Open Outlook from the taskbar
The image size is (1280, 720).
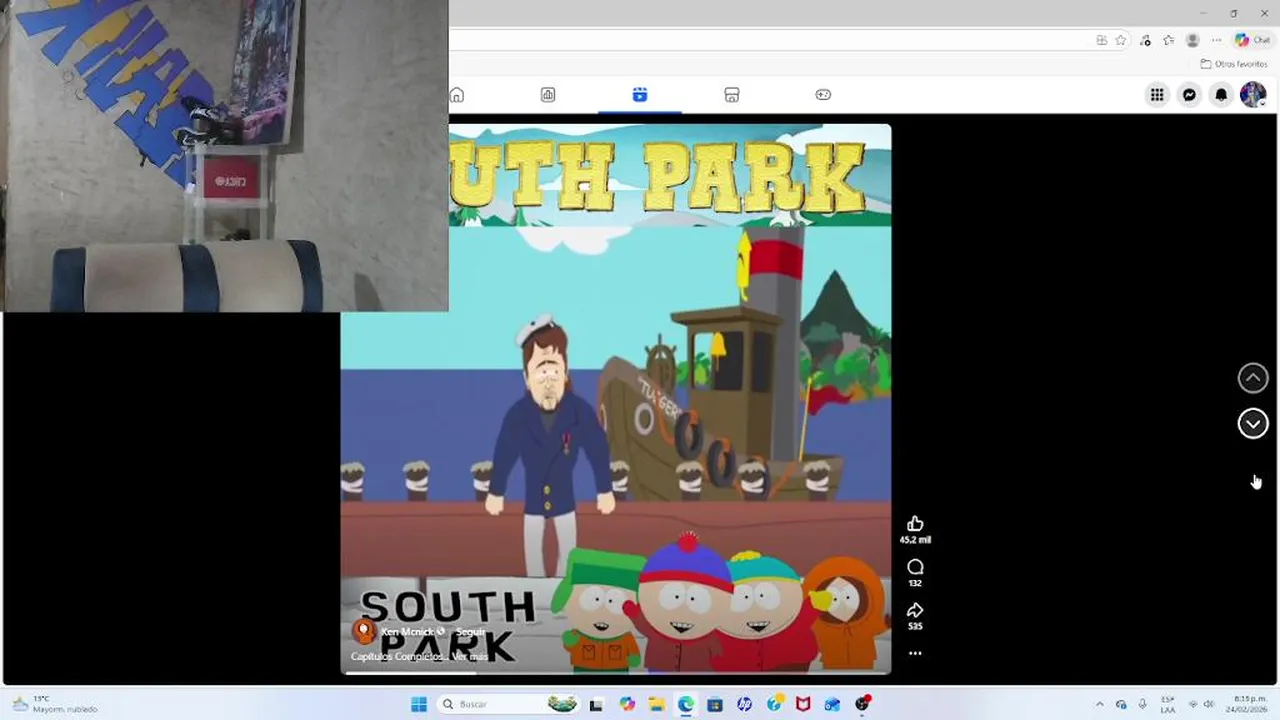(x=832, y=704)
